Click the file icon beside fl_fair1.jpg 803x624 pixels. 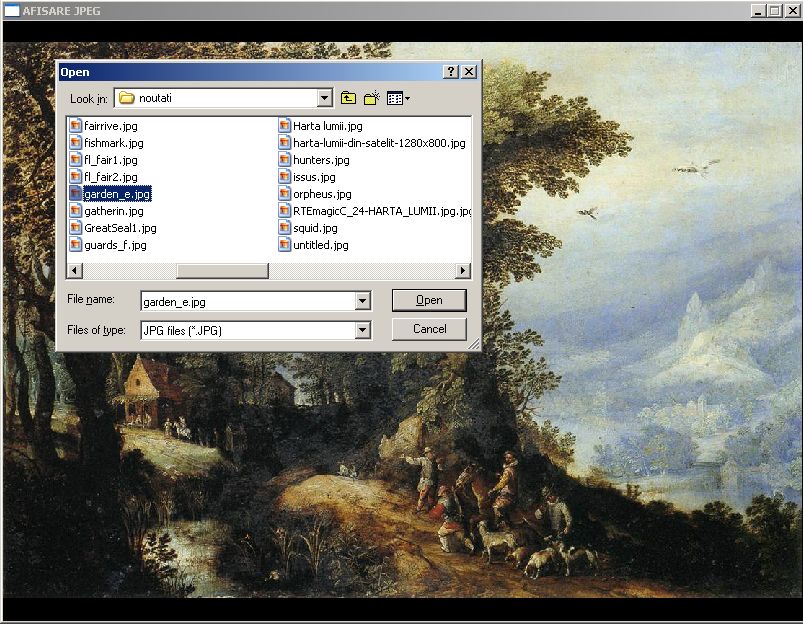pyautogui.click(x=75, y=160)
